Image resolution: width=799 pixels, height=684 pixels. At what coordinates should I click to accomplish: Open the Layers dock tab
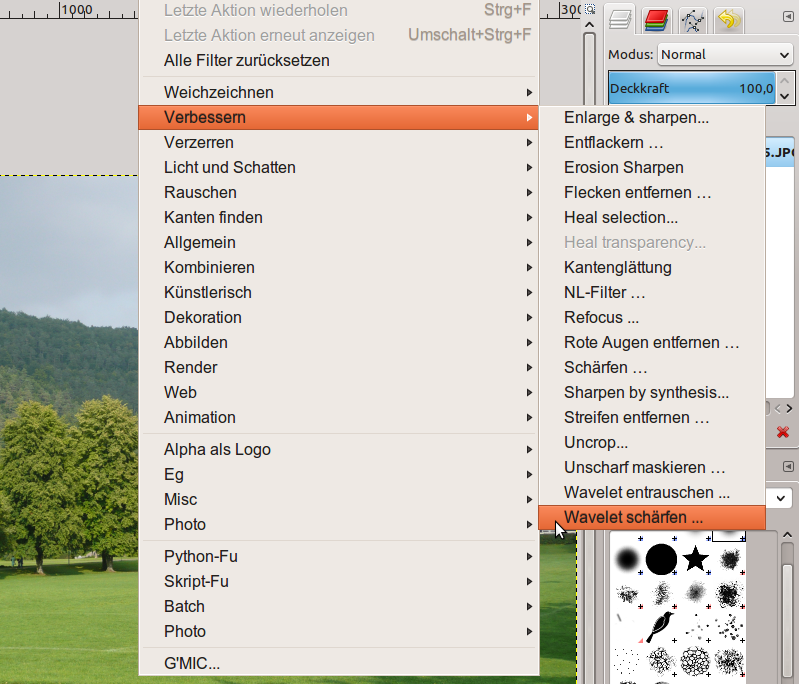pyautogui.click(x=620, y=20)
